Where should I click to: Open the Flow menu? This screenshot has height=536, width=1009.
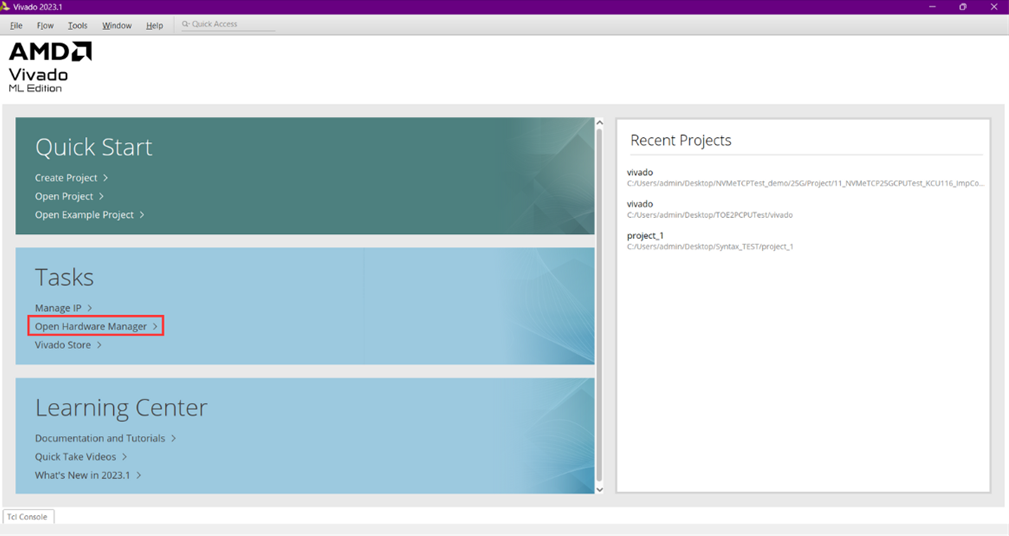tap(45, 25)
